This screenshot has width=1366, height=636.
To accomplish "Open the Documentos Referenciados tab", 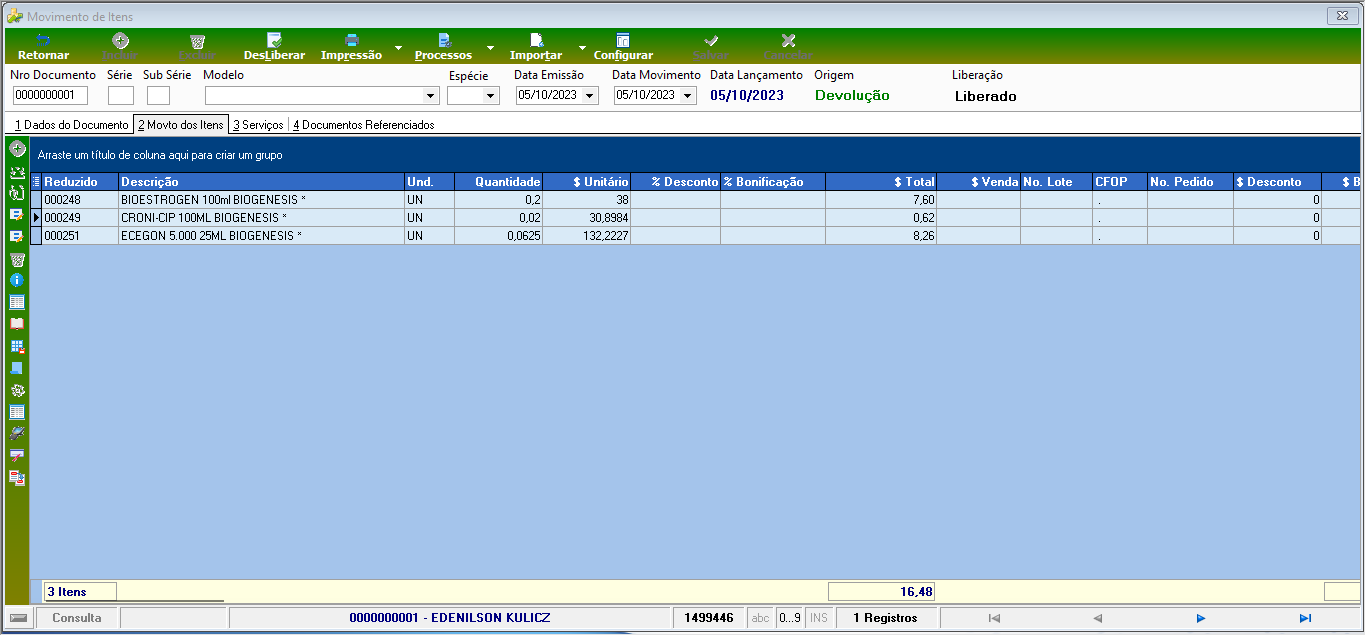I will coord(364,125).
